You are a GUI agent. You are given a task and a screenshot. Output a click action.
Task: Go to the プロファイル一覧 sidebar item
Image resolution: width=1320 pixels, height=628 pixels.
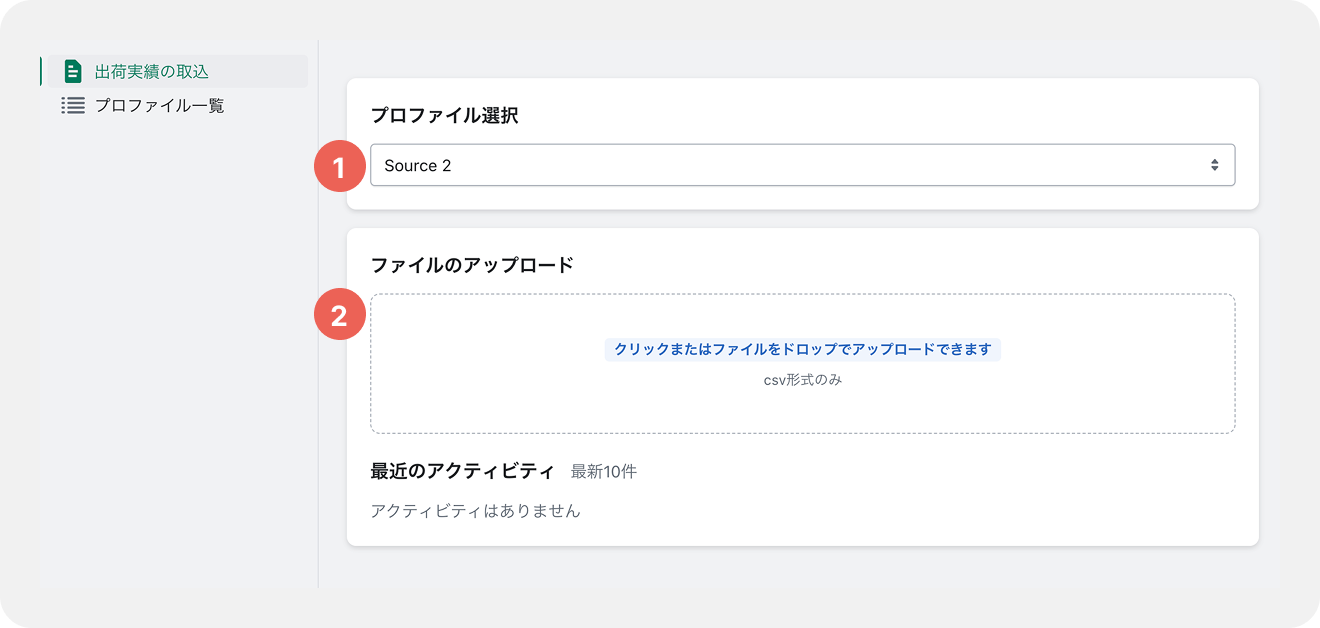click(160, 105)
